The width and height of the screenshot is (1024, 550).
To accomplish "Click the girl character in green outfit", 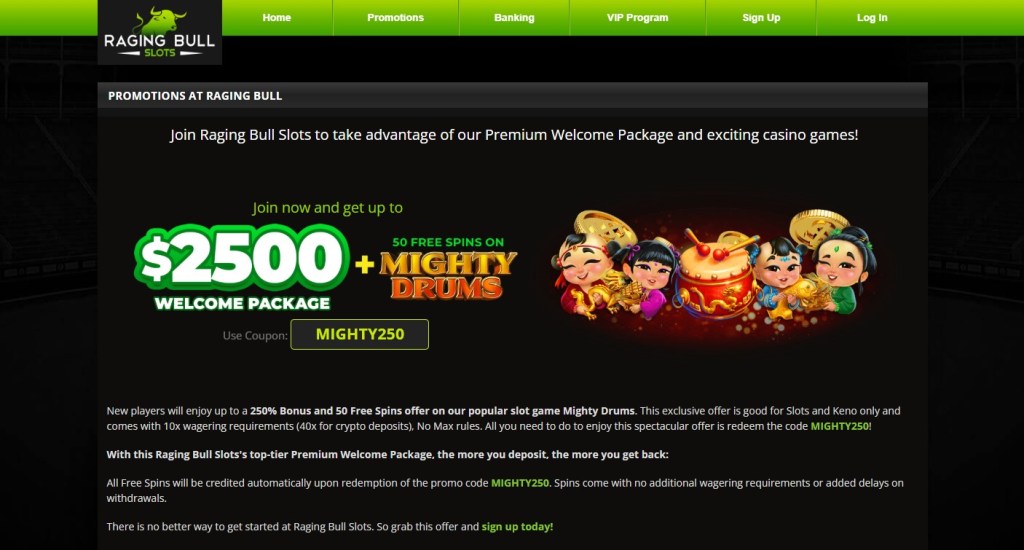I will point(846,271).
